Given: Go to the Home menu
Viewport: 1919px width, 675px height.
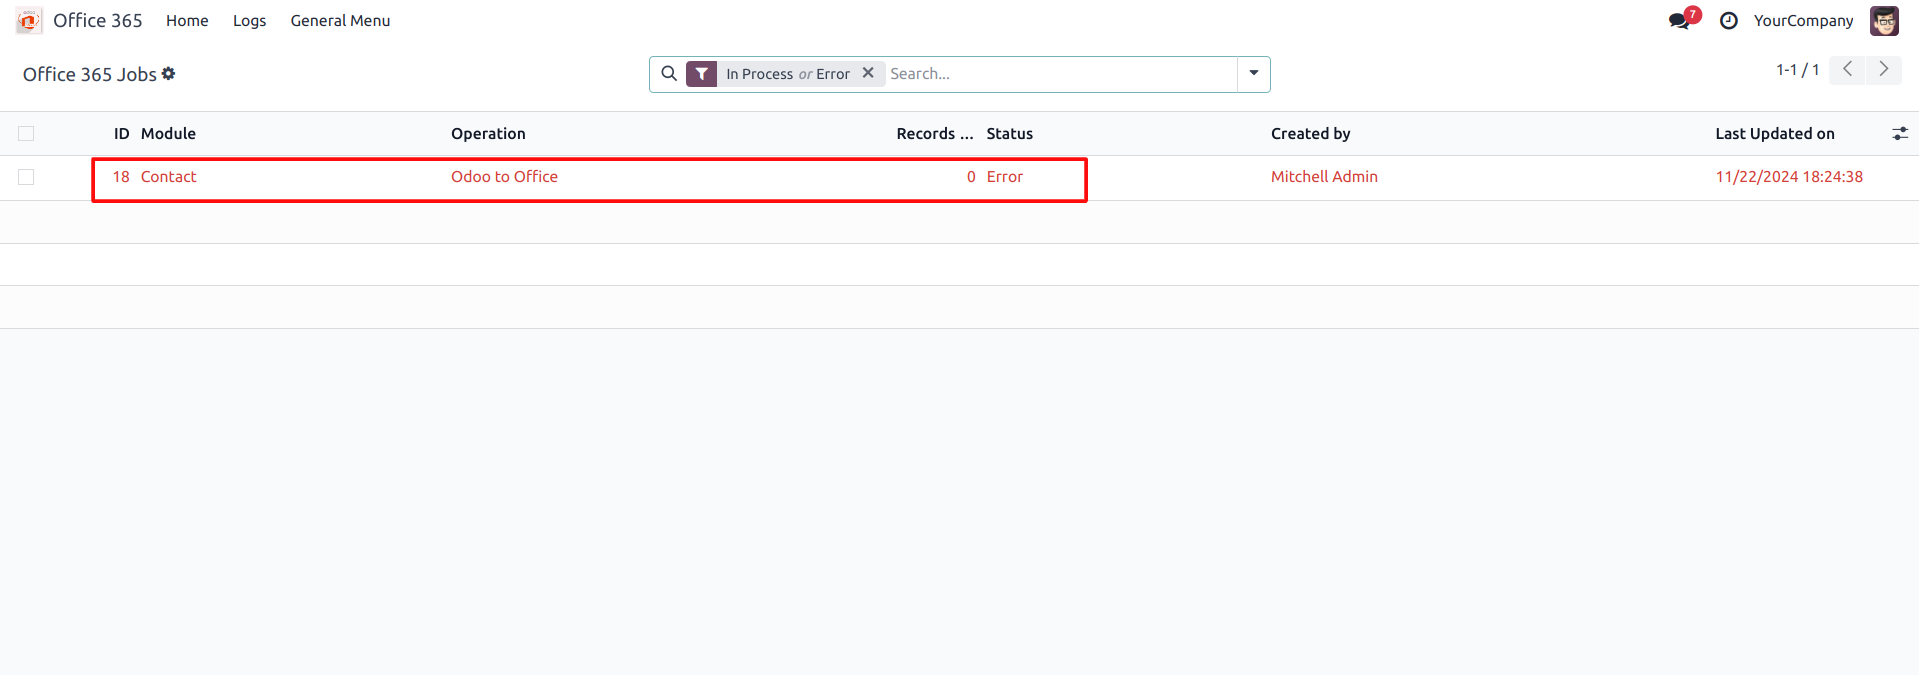Looking at the screenshot, I should click(187, 21).
